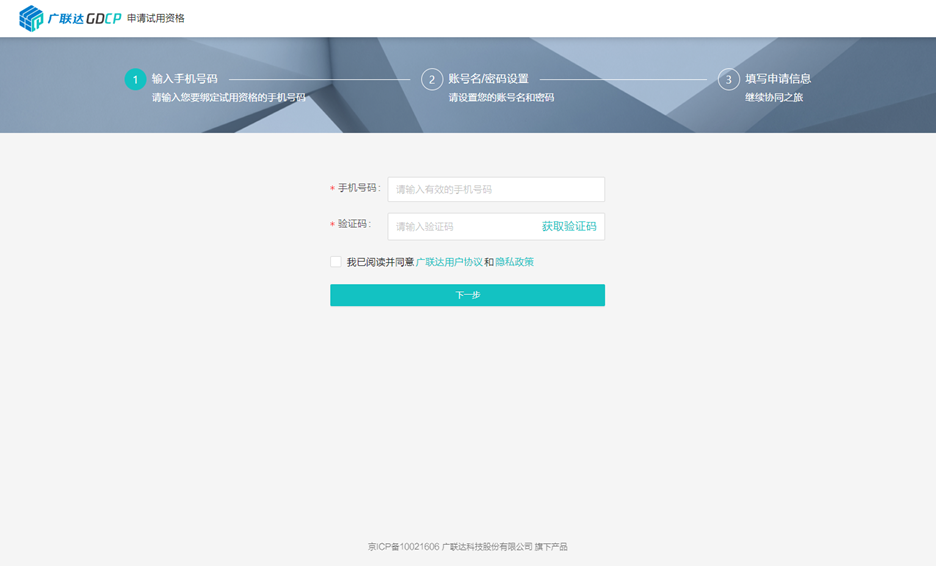Image resolution: width=936 pixels, height=566 pixels.
Task: Click the 京ICP备10021606 footer text
Action: pyautogui.click(x=404, y=546)
